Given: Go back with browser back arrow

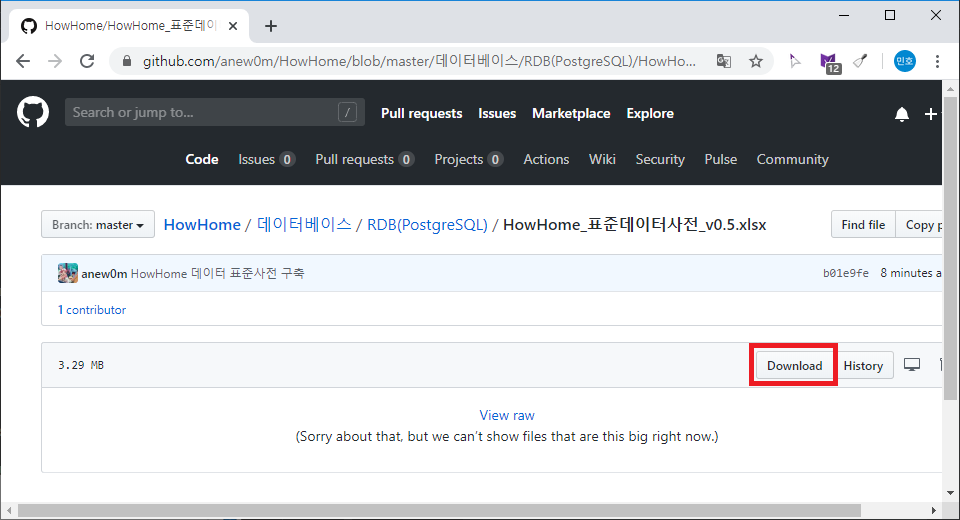Looking at the screenshot, I should (x=23, y=61).
